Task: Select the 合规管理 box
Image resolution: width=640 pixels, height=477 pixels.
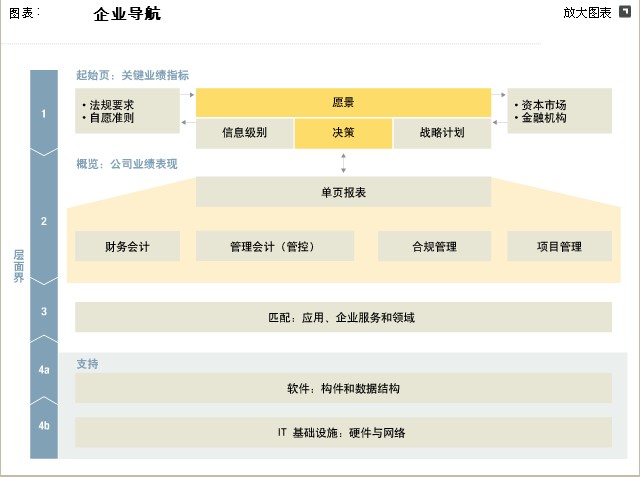Action: tap(433, 246)
